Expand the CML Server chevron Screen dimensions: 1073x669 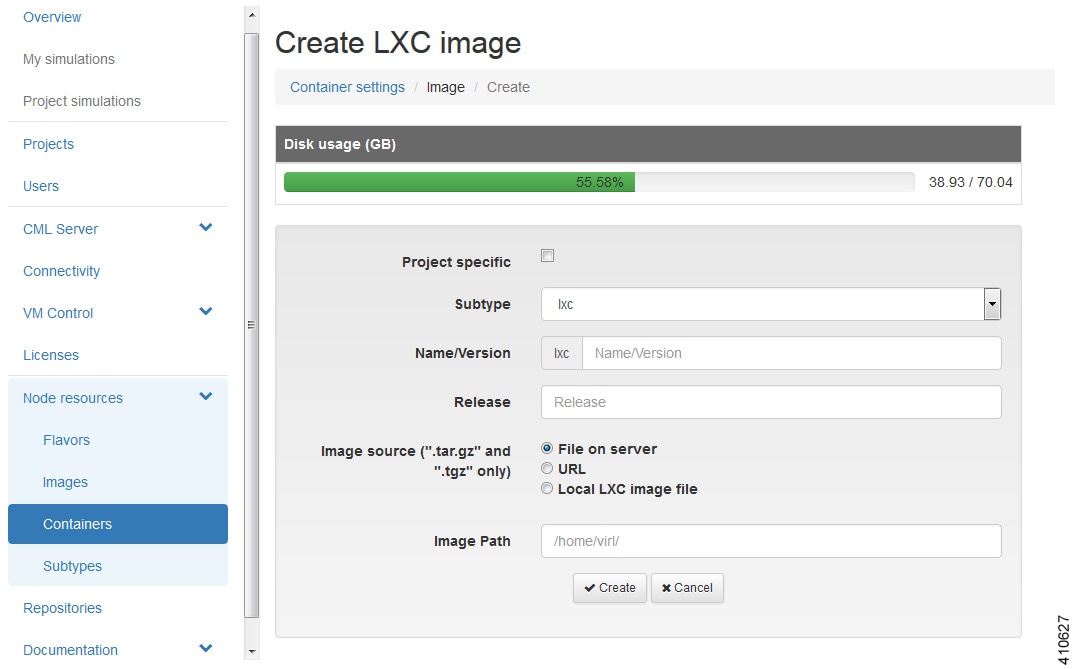tap(205, 227)
